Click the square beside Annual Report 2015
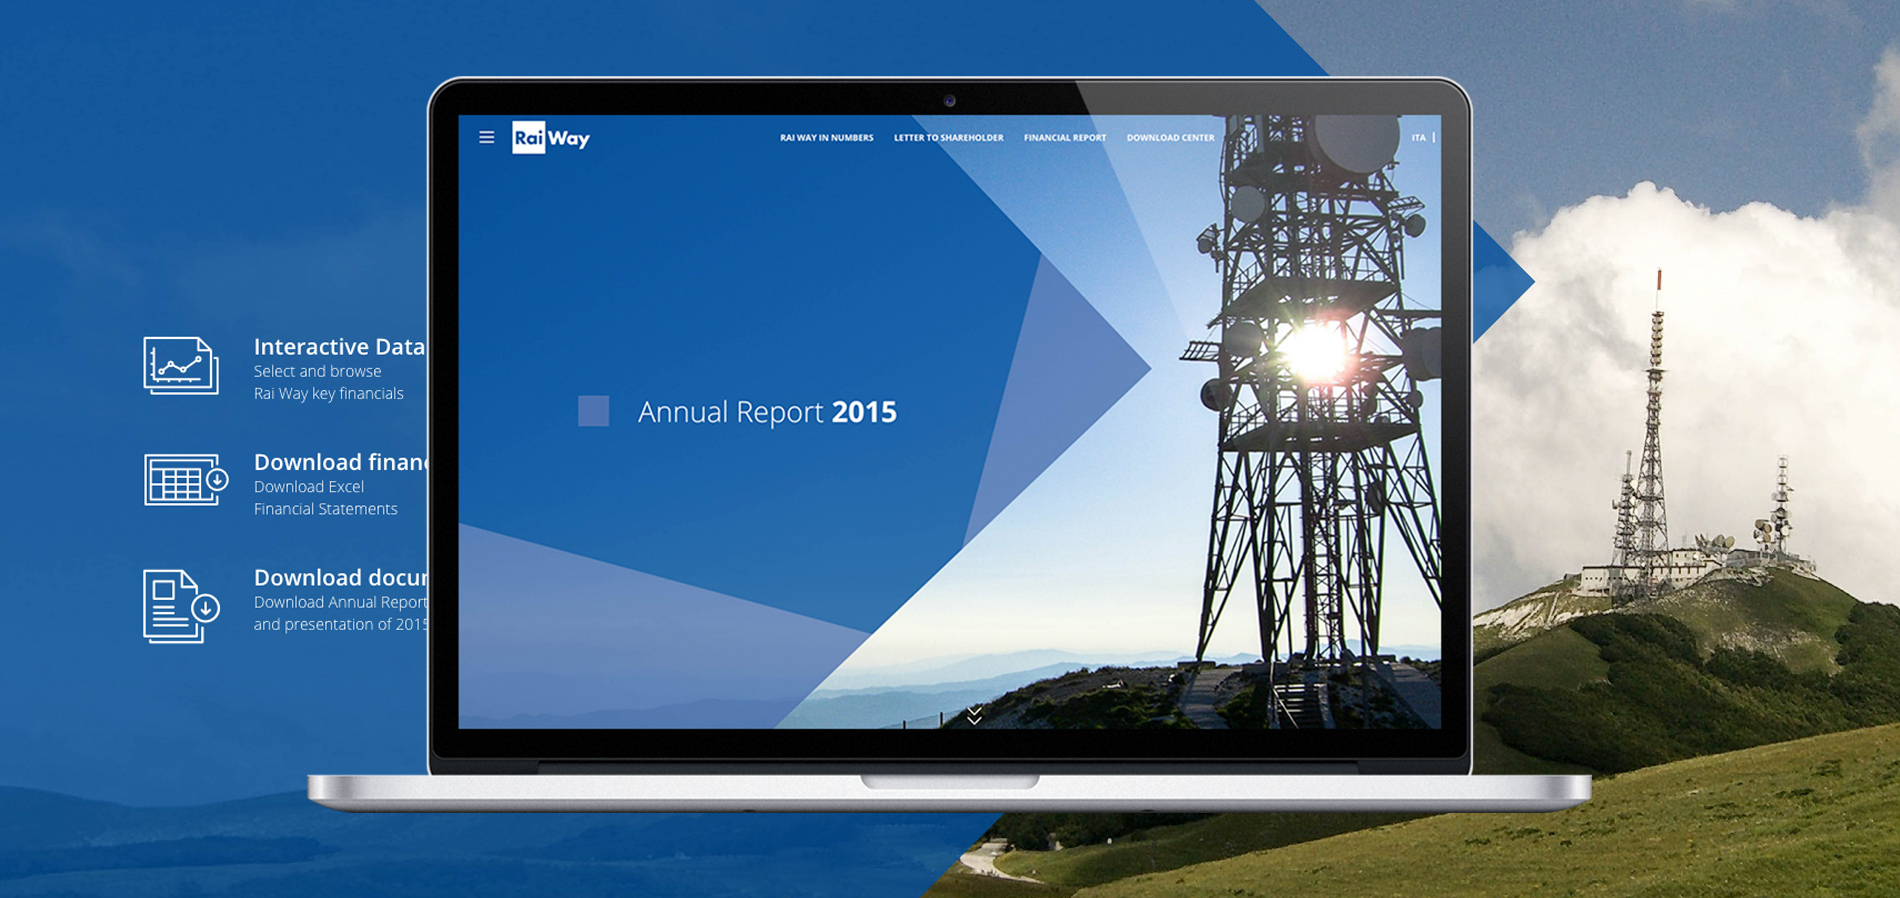 click(x=593, y=411)
